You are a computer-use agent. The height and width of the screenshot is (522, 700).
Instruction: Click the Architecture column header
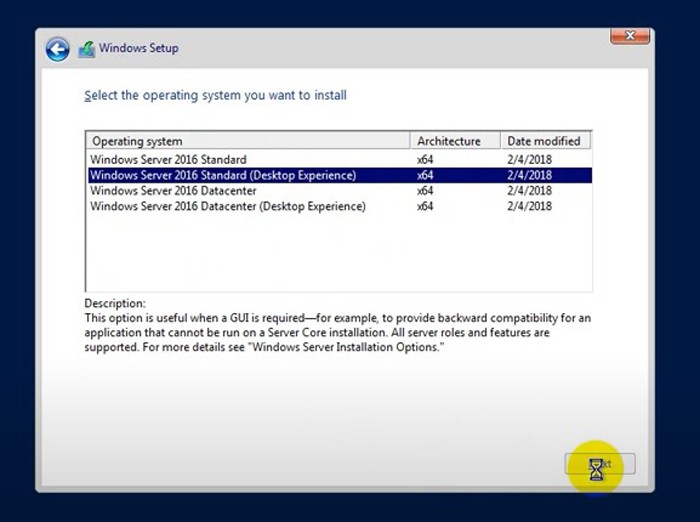pyautogui.click(x=455, y=141)
